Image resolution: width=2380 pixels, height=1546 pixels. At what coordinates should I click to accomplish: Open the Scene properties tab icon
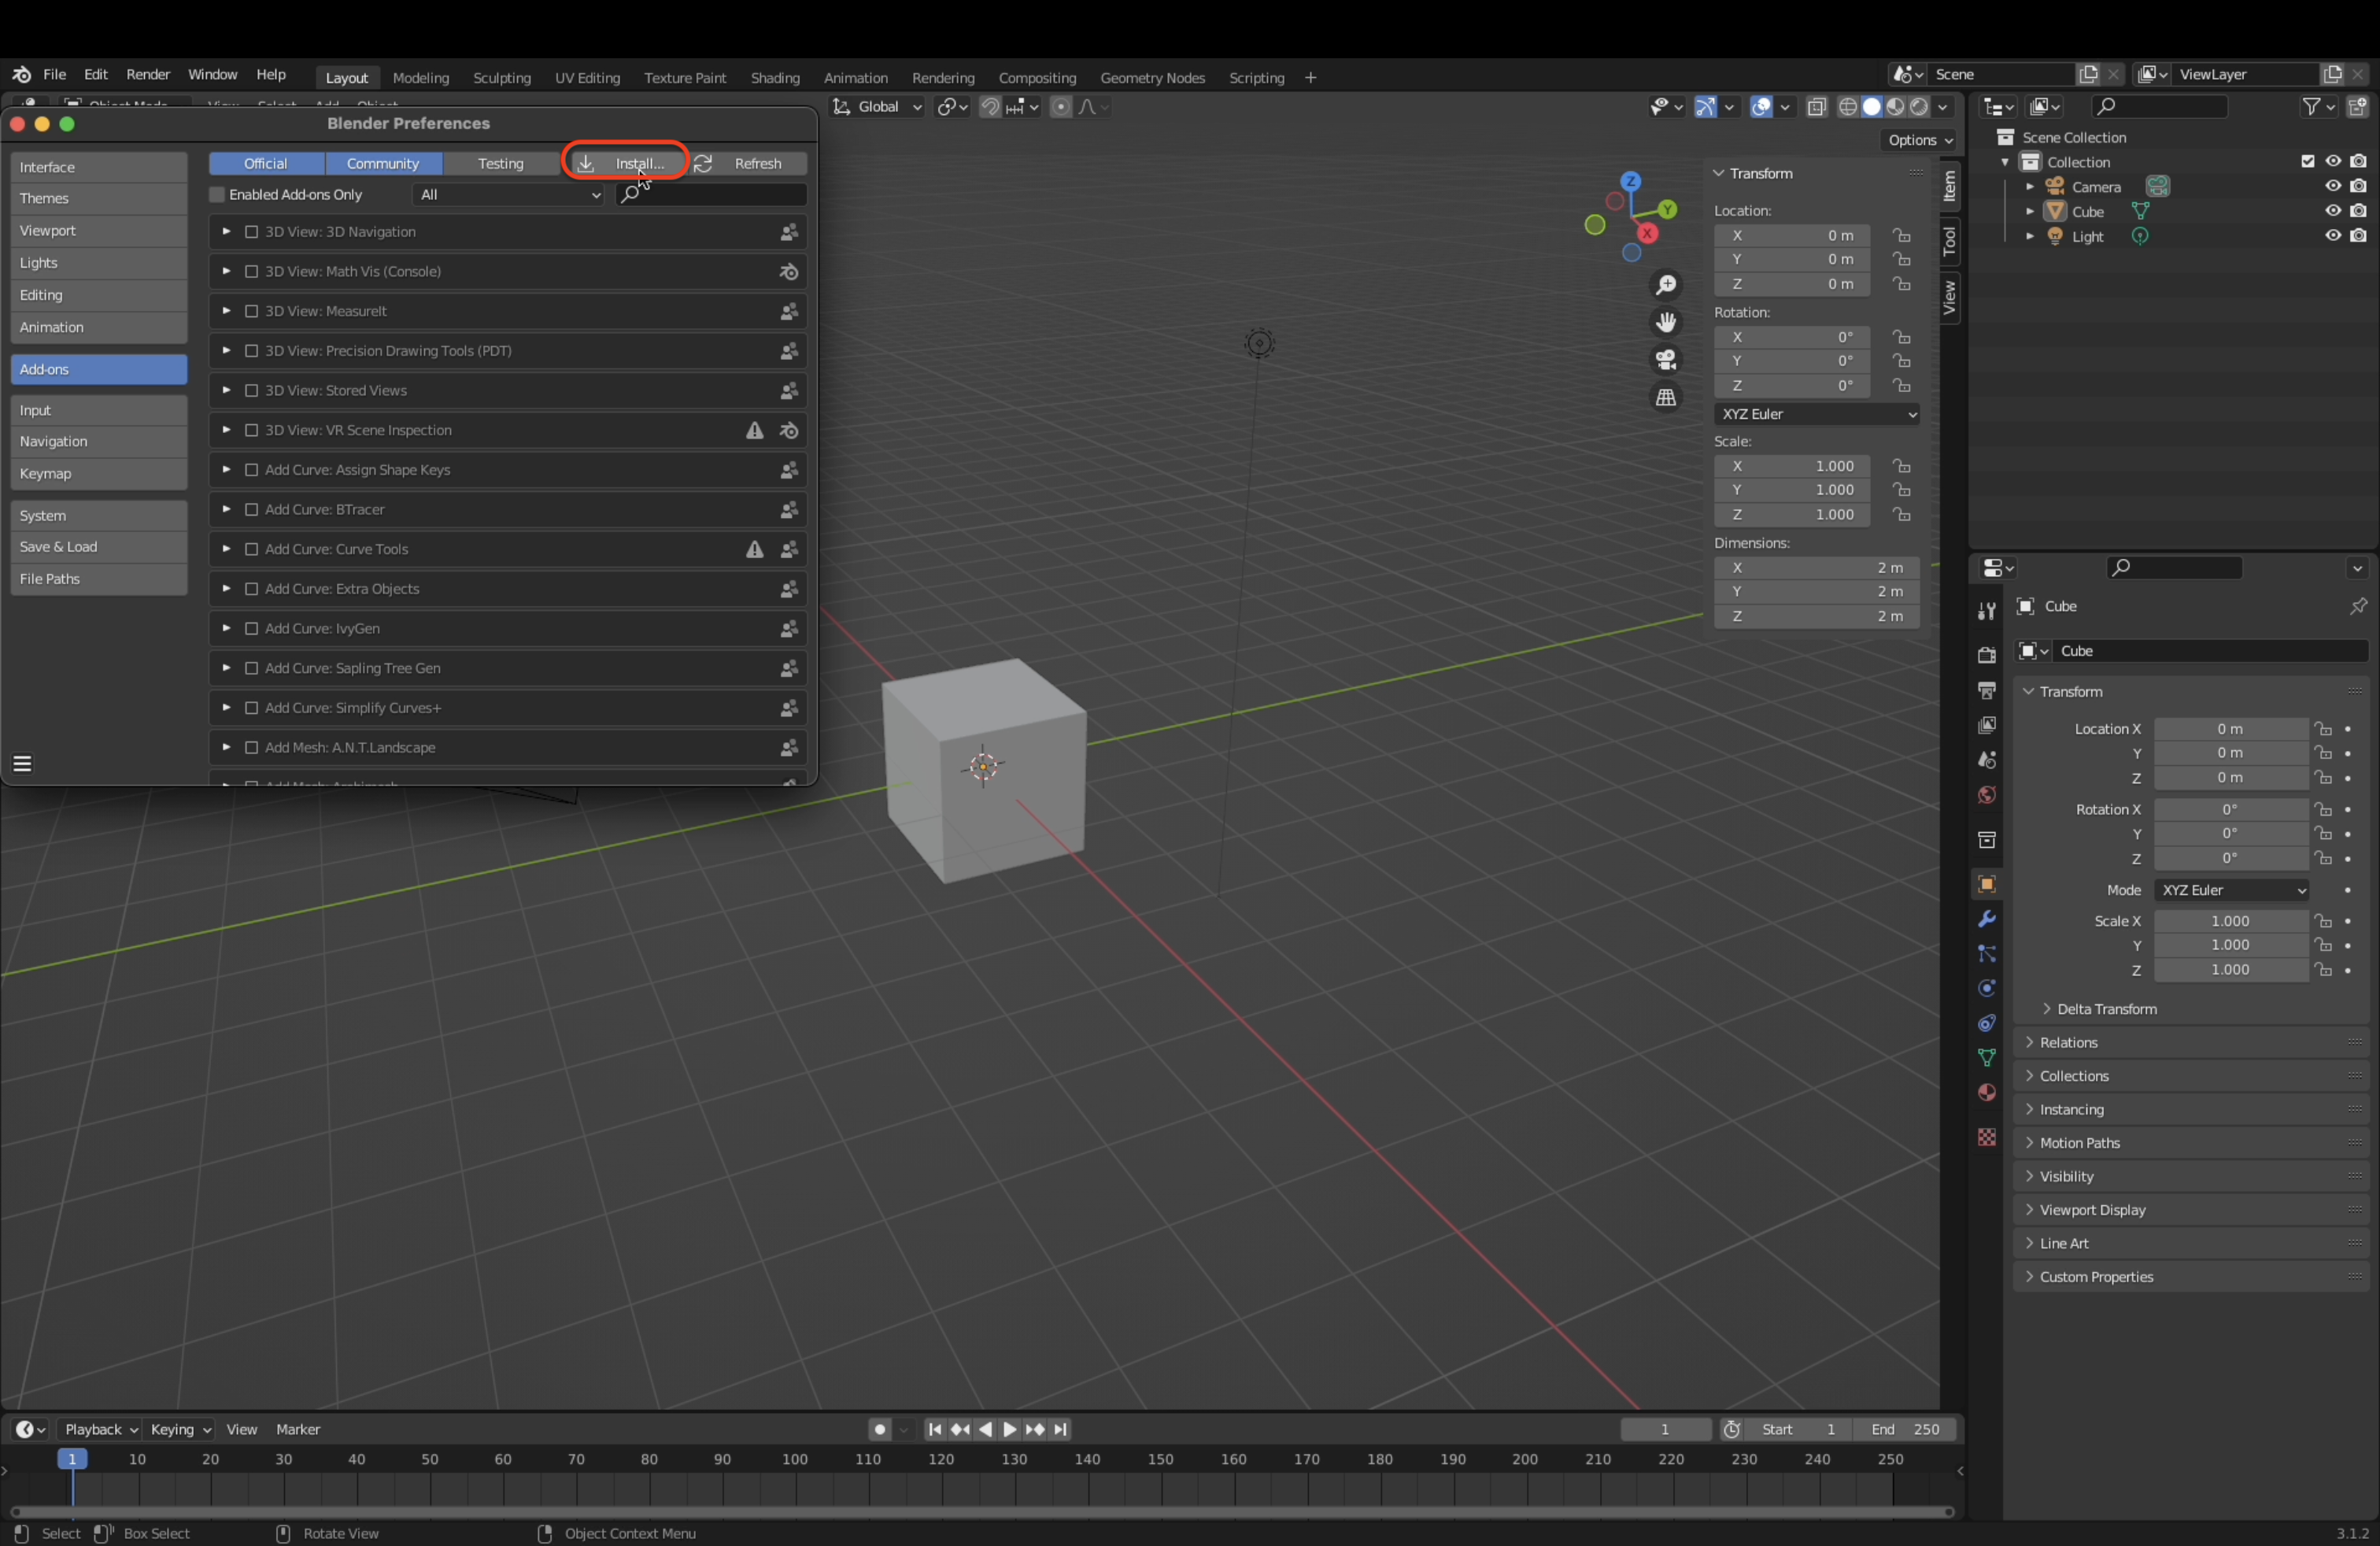(1987, 760)
